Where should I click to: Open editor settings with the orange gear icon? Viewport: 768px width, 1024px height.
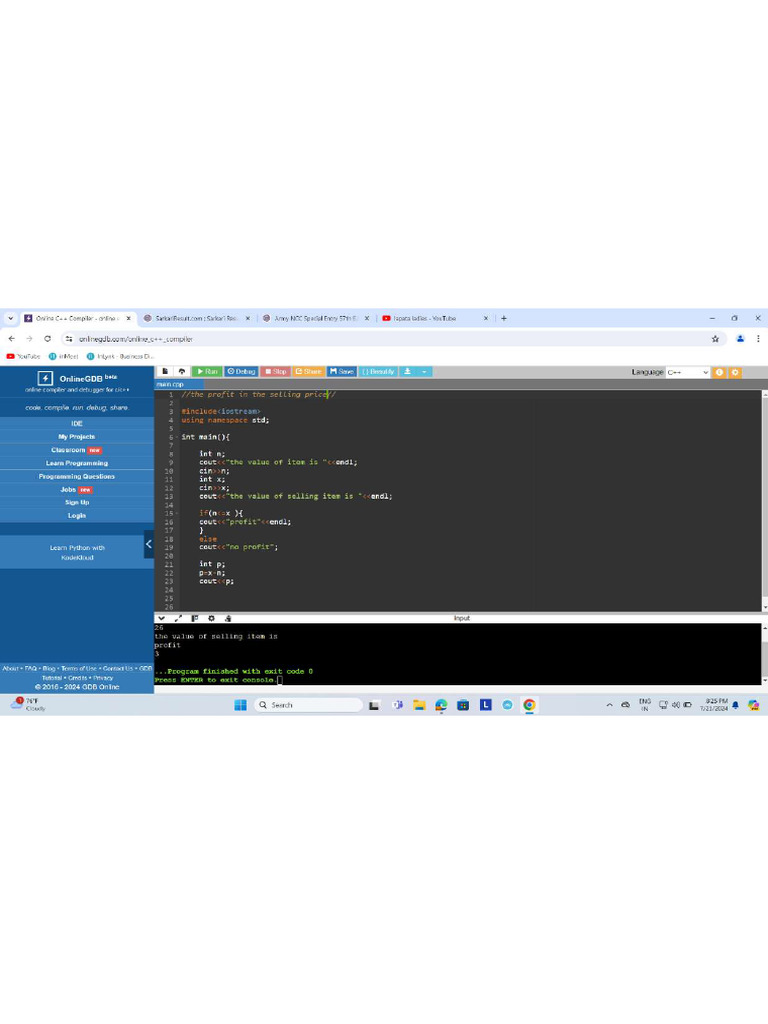click(x=735, y=372)
